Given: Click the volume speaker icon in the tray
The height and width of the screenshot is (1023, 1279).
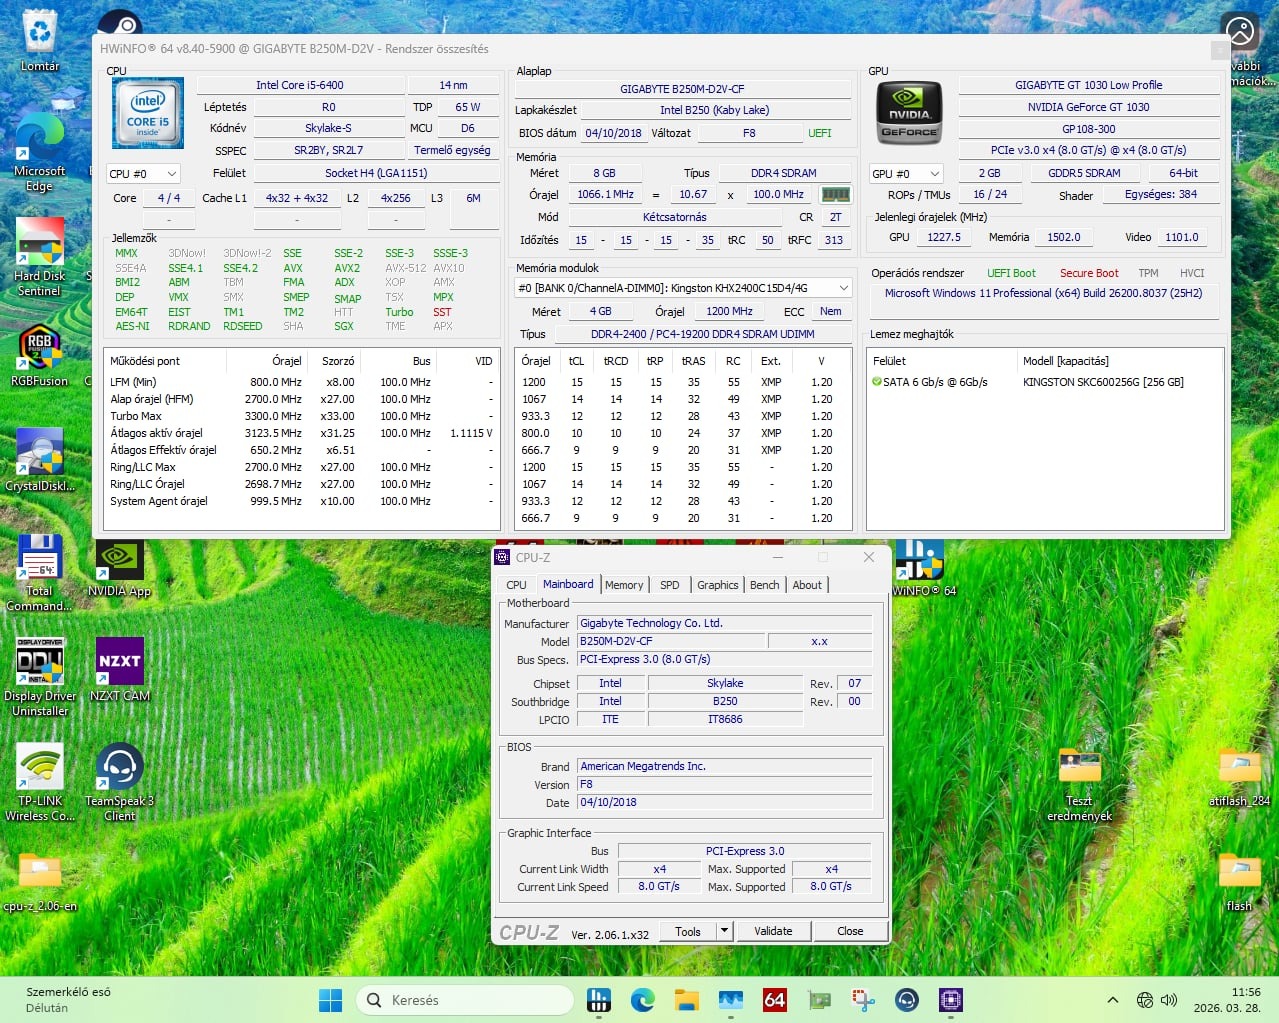Looking at the screenshot, I should click(1169, 1000).
